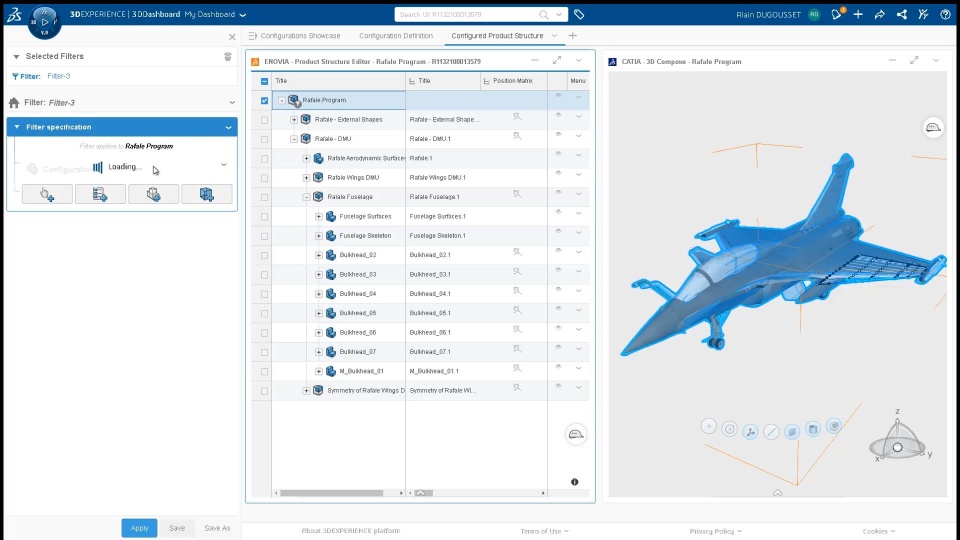Viewport: 960px width, 540px height.
Task: Collapse the Selected Filters triangle
Action: tap(17, 56)
